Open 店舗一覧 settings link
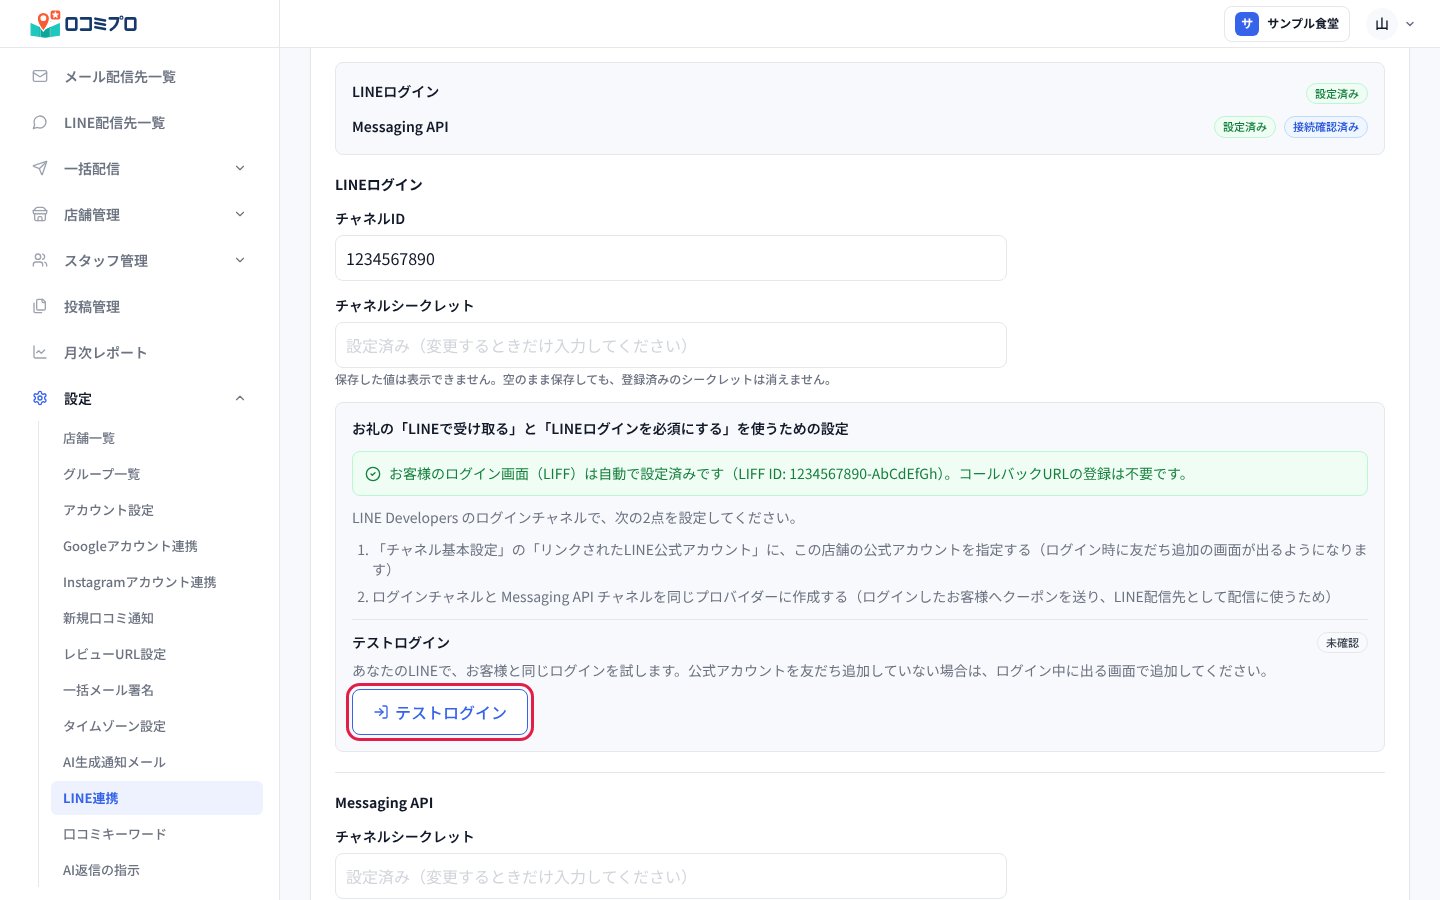1440x900 pixels. pyautogui.click(x=89, y=438)
